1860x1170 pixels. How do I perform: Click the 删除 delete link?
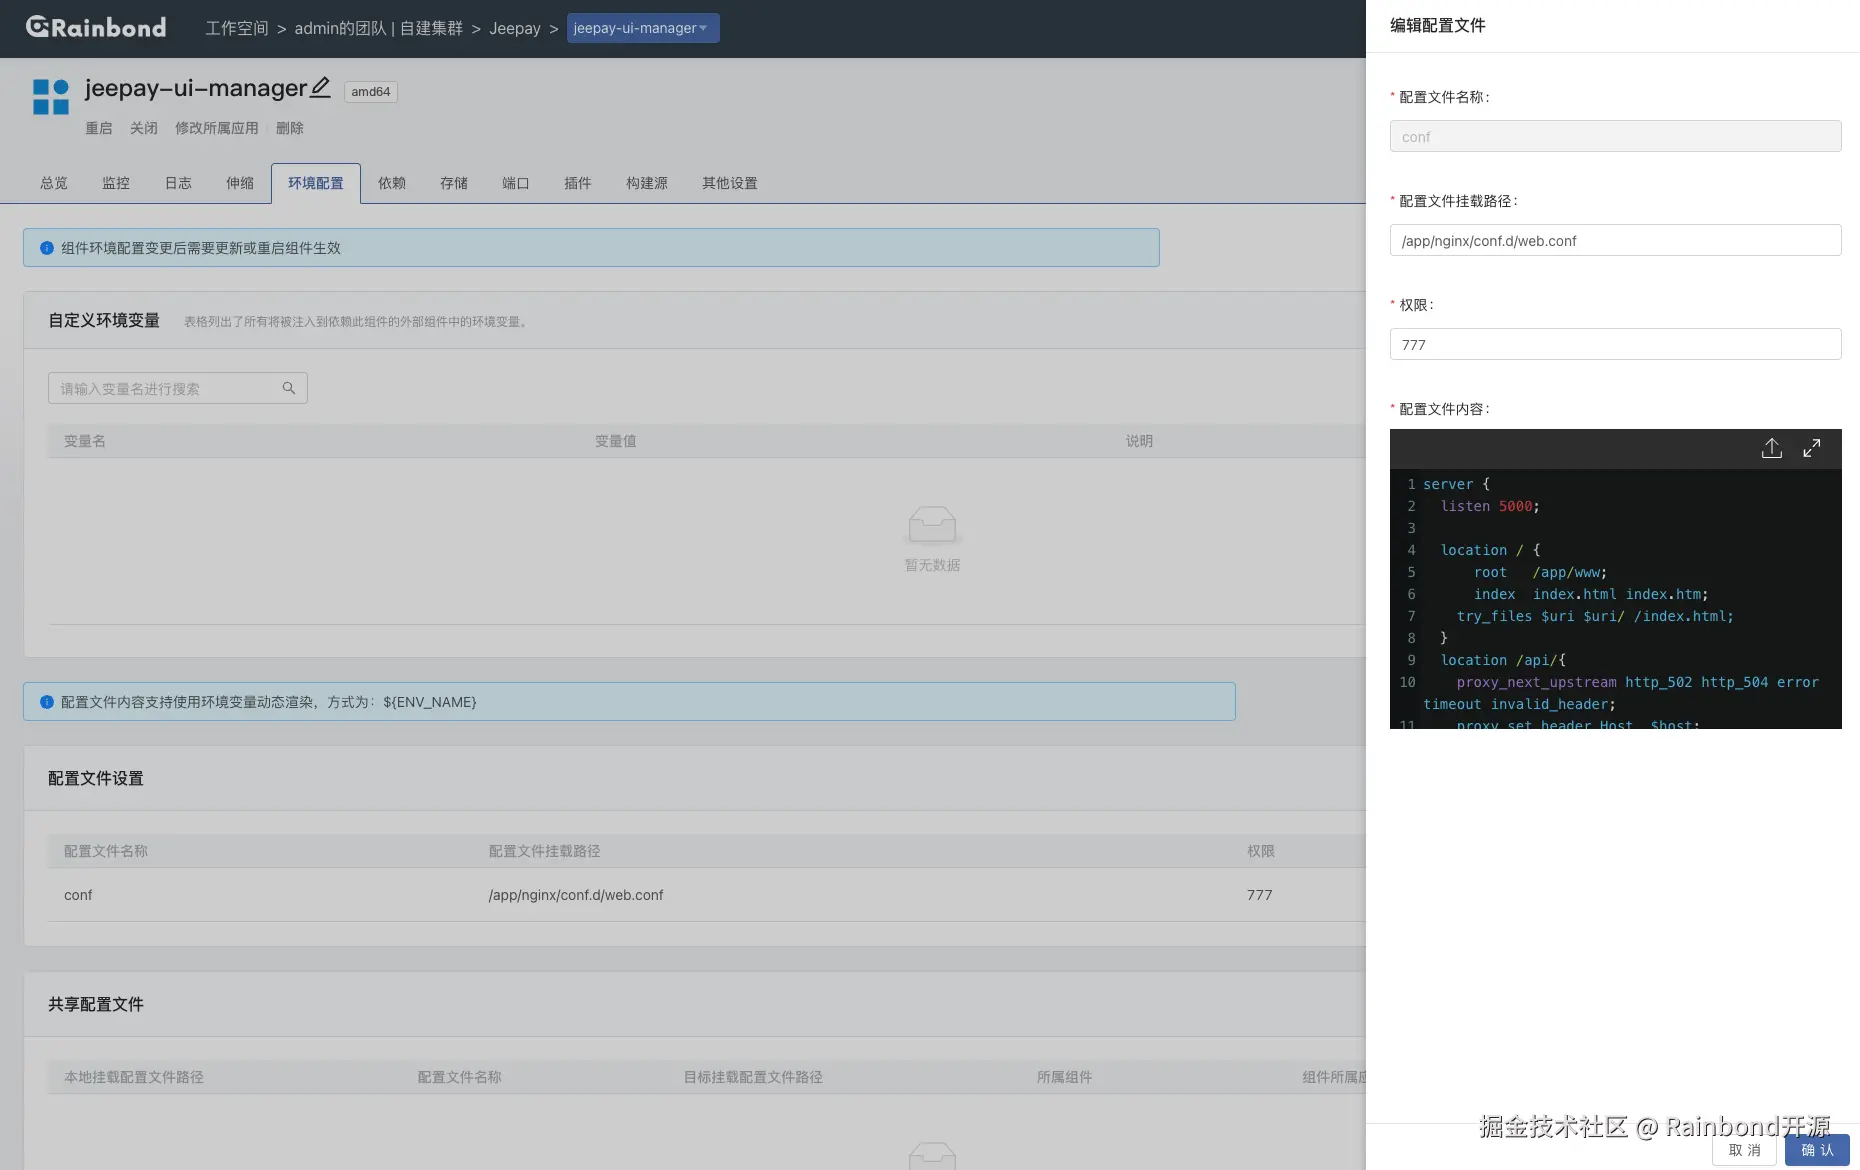[x=290, y=128]
